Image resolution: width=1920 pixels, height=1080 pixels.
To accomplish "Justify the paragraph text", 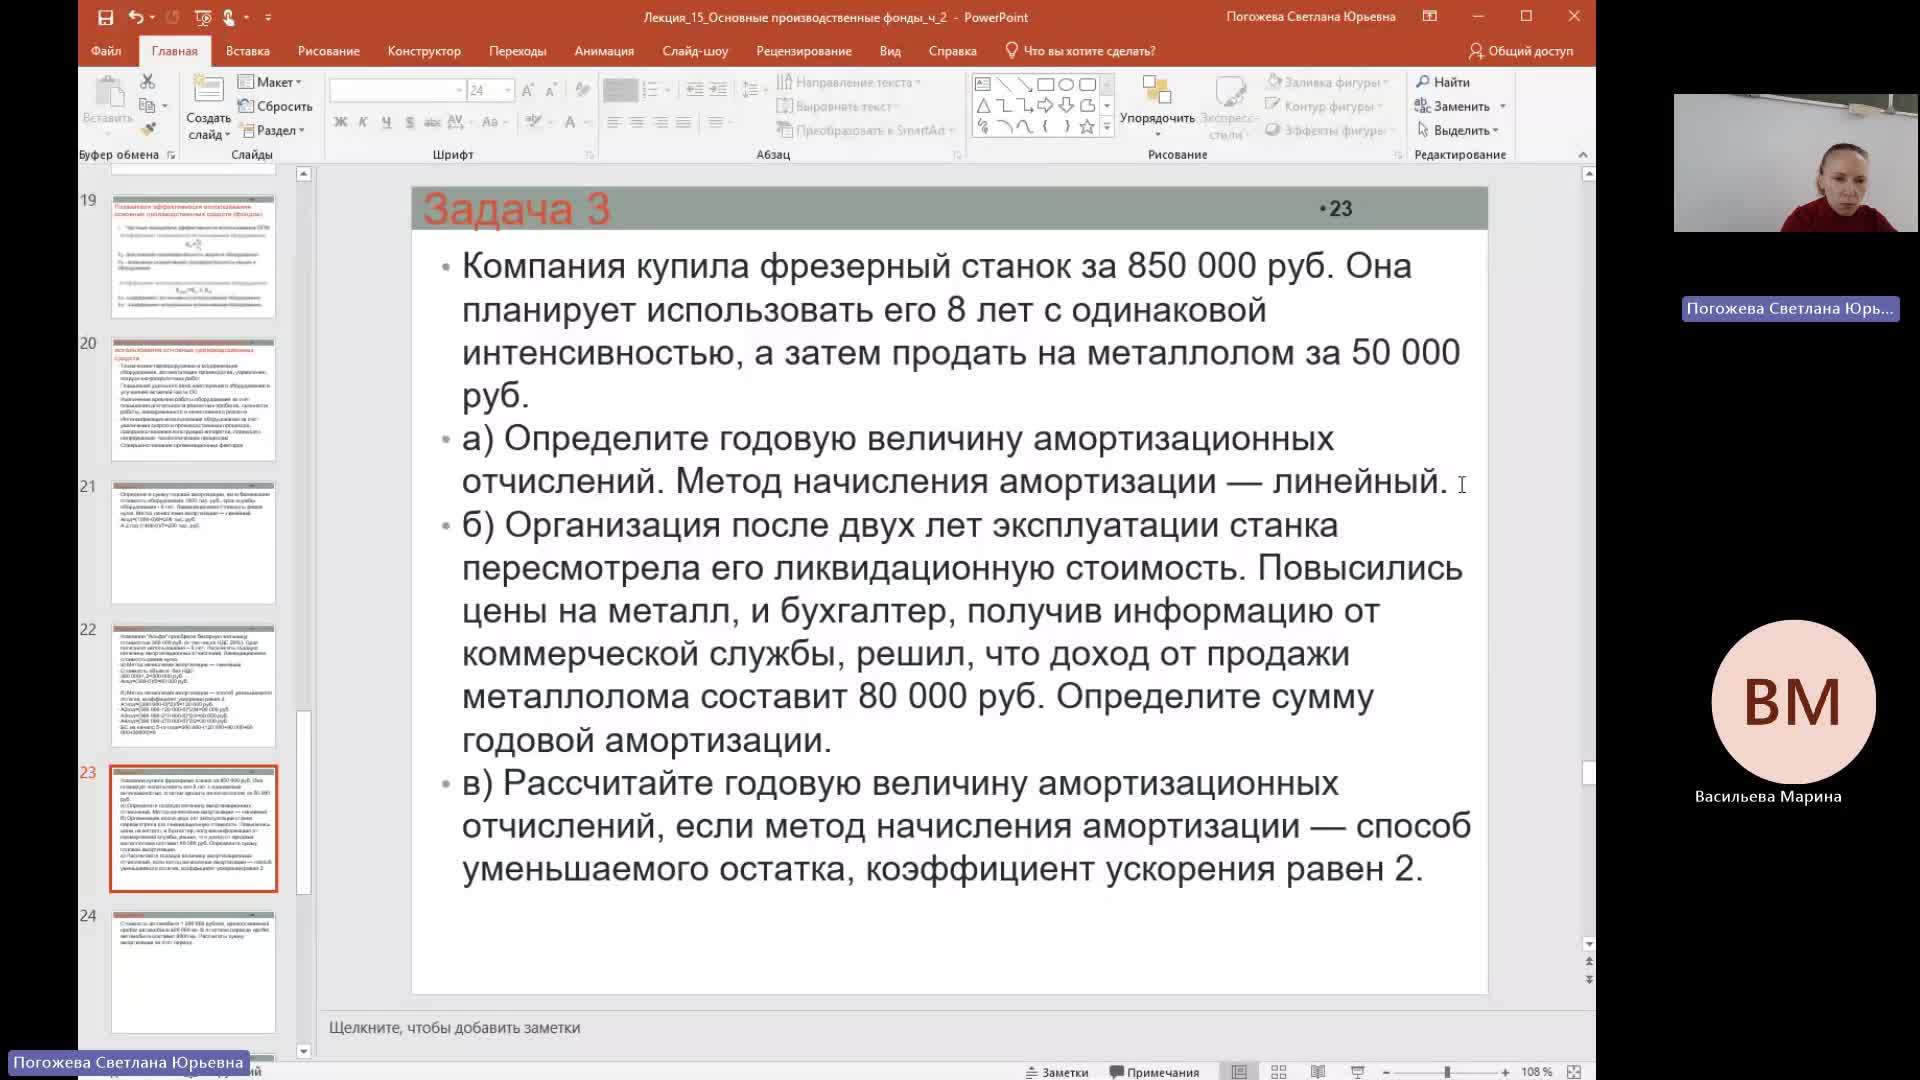I will click(x=683, y=122).
